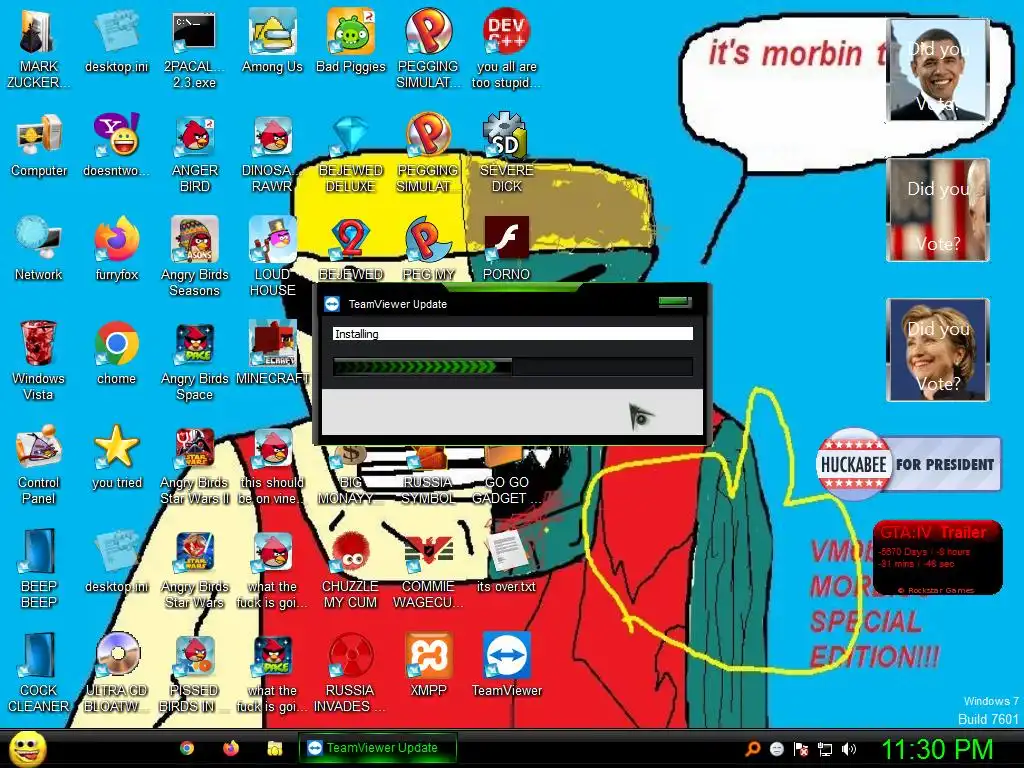Click the smiley face Start button
The width and height of the screenshot is (1024, 768).
click(x=27, y=748)
